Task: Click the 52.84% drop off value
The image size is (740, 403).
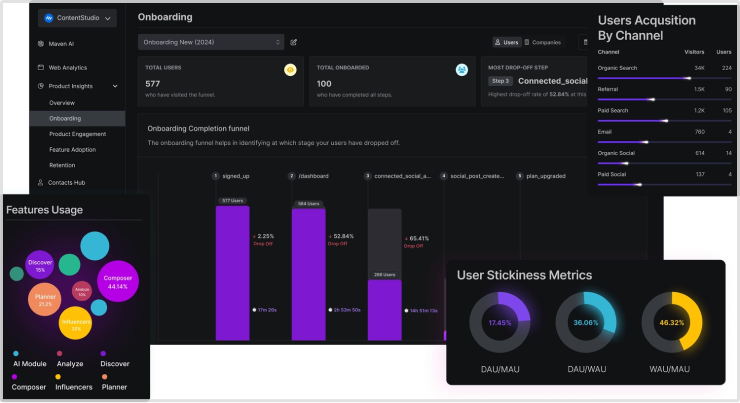Action: pyautogui.click(x=343, y=236)
